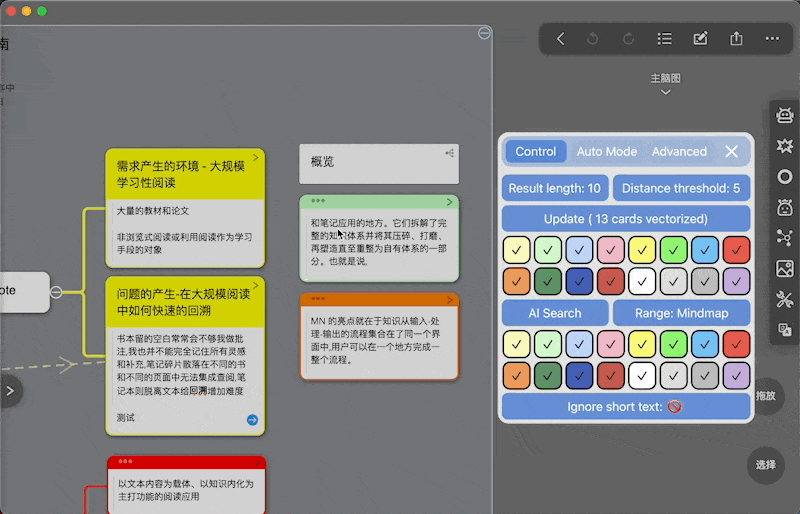800x514 pixels.
Task: Expand the 主脑图 dropdown chevron
Action: click(x=665, y=92)
